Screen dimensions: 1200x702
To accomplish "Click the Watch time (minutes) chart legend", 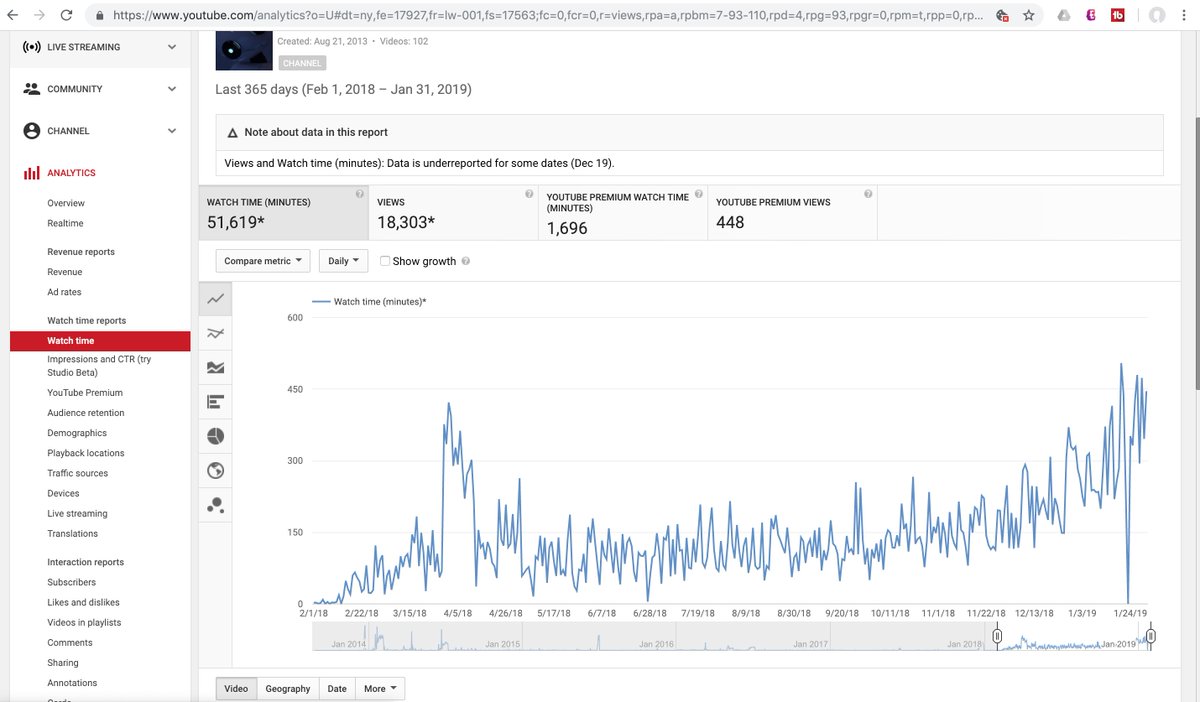I will [x=369, y=301].
